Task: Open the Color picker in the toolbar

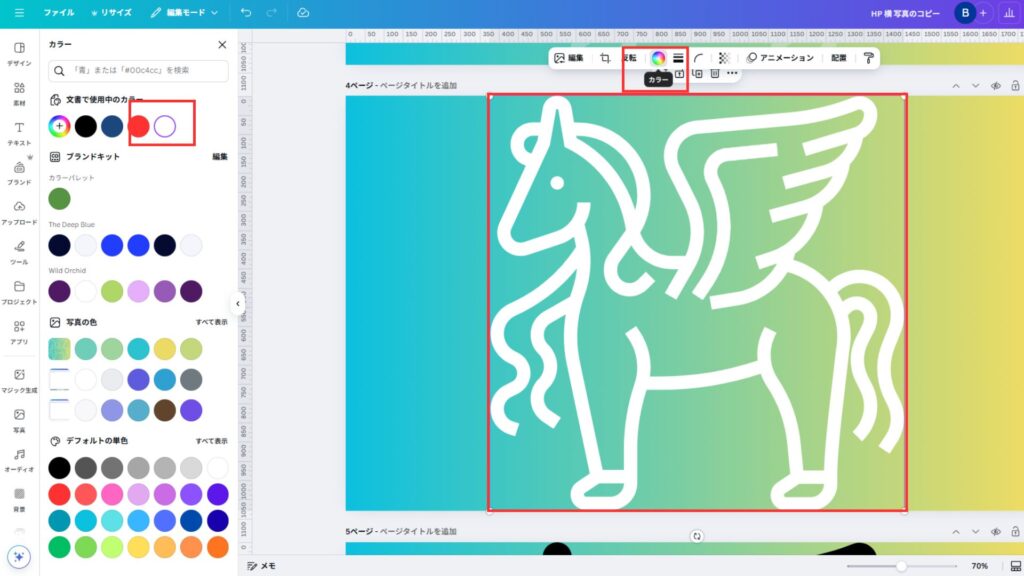Action: (658, 58)
